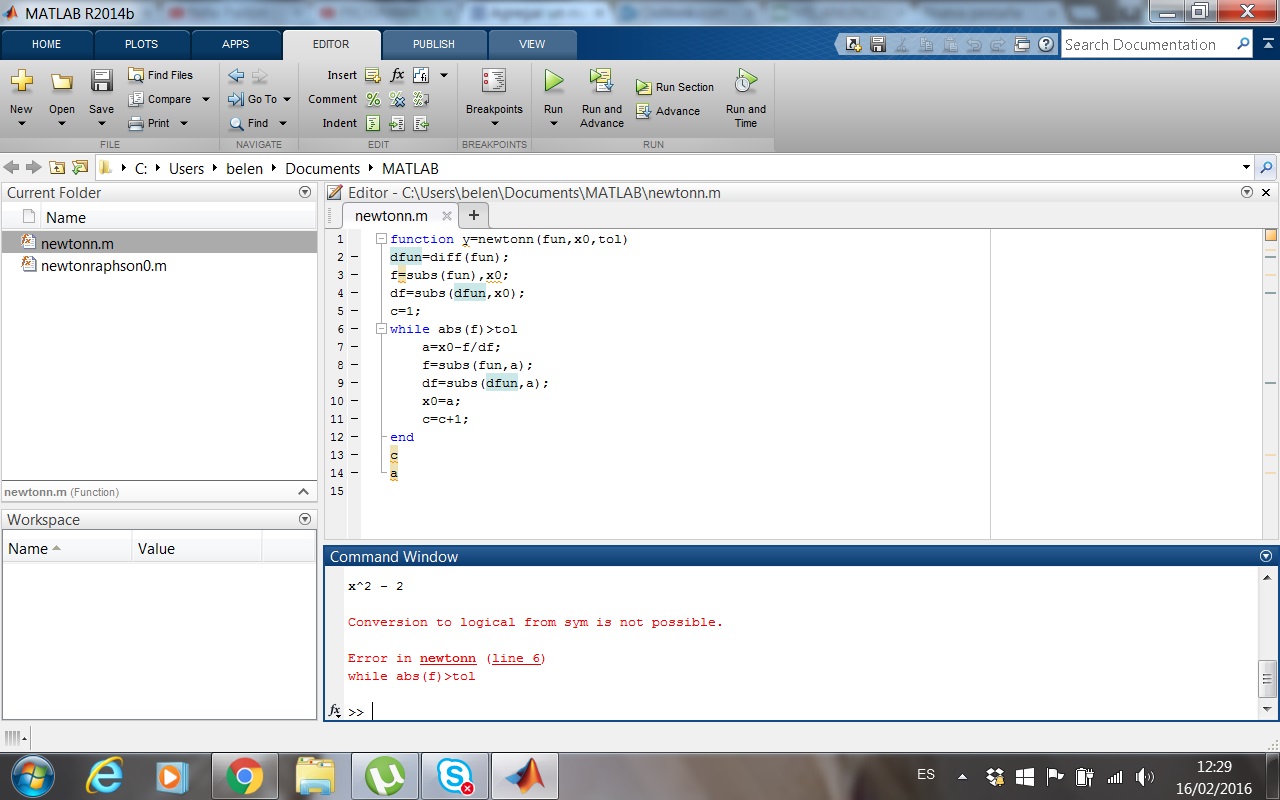
Task: Open the Save dropdown arrow
Action: [101, 124]
